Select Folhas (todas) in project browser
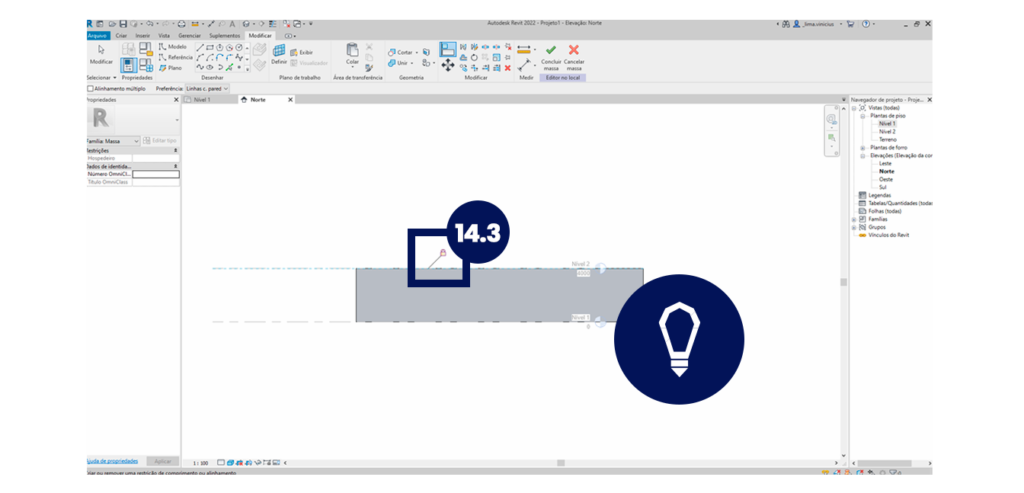Screen dimensions: 1024x493 point(884,211)
